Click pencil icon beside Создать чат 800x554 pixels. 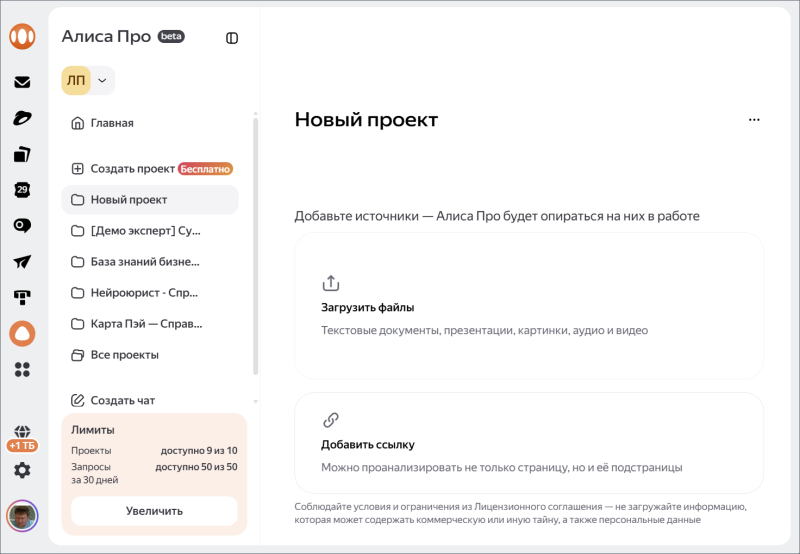(77, 400)
